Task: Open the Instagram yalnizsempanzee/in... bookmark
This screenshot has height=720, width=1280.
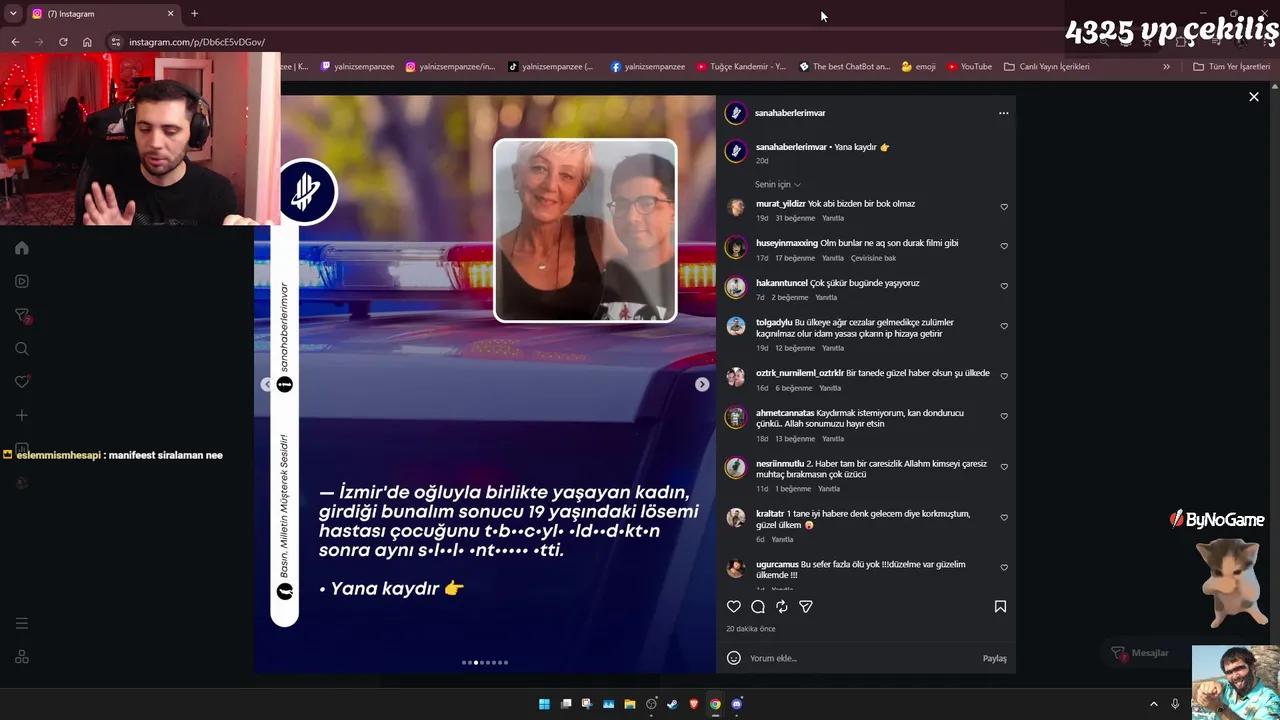Action: pyautogui.click(x=450, y=67)
